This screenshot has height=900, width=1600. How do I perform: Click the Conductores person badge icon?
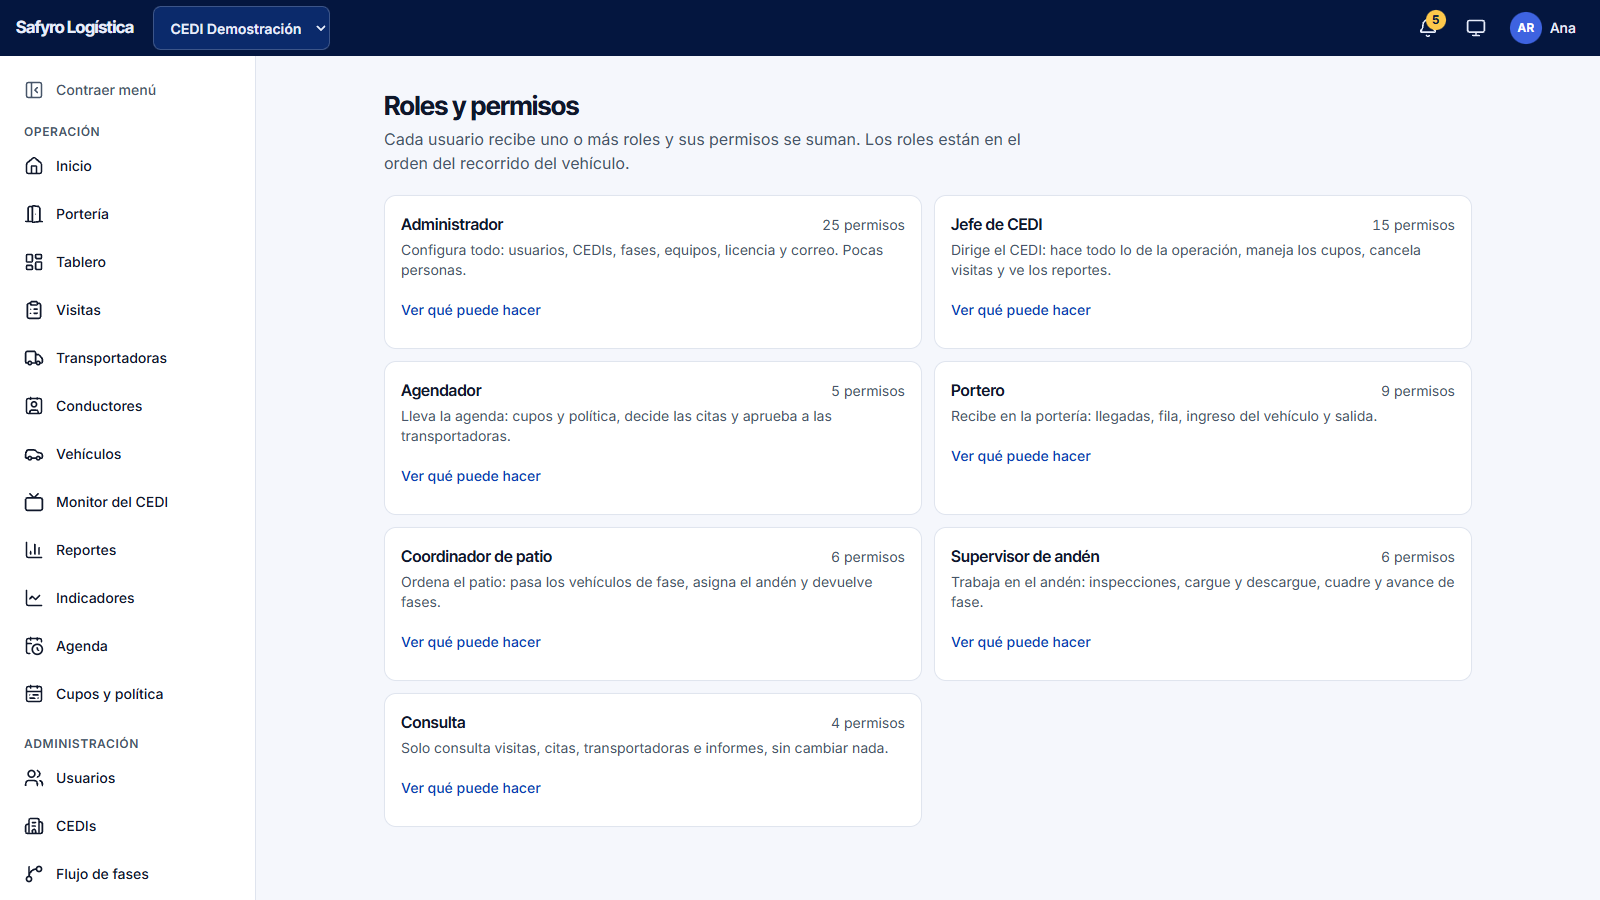coord(34,406)
